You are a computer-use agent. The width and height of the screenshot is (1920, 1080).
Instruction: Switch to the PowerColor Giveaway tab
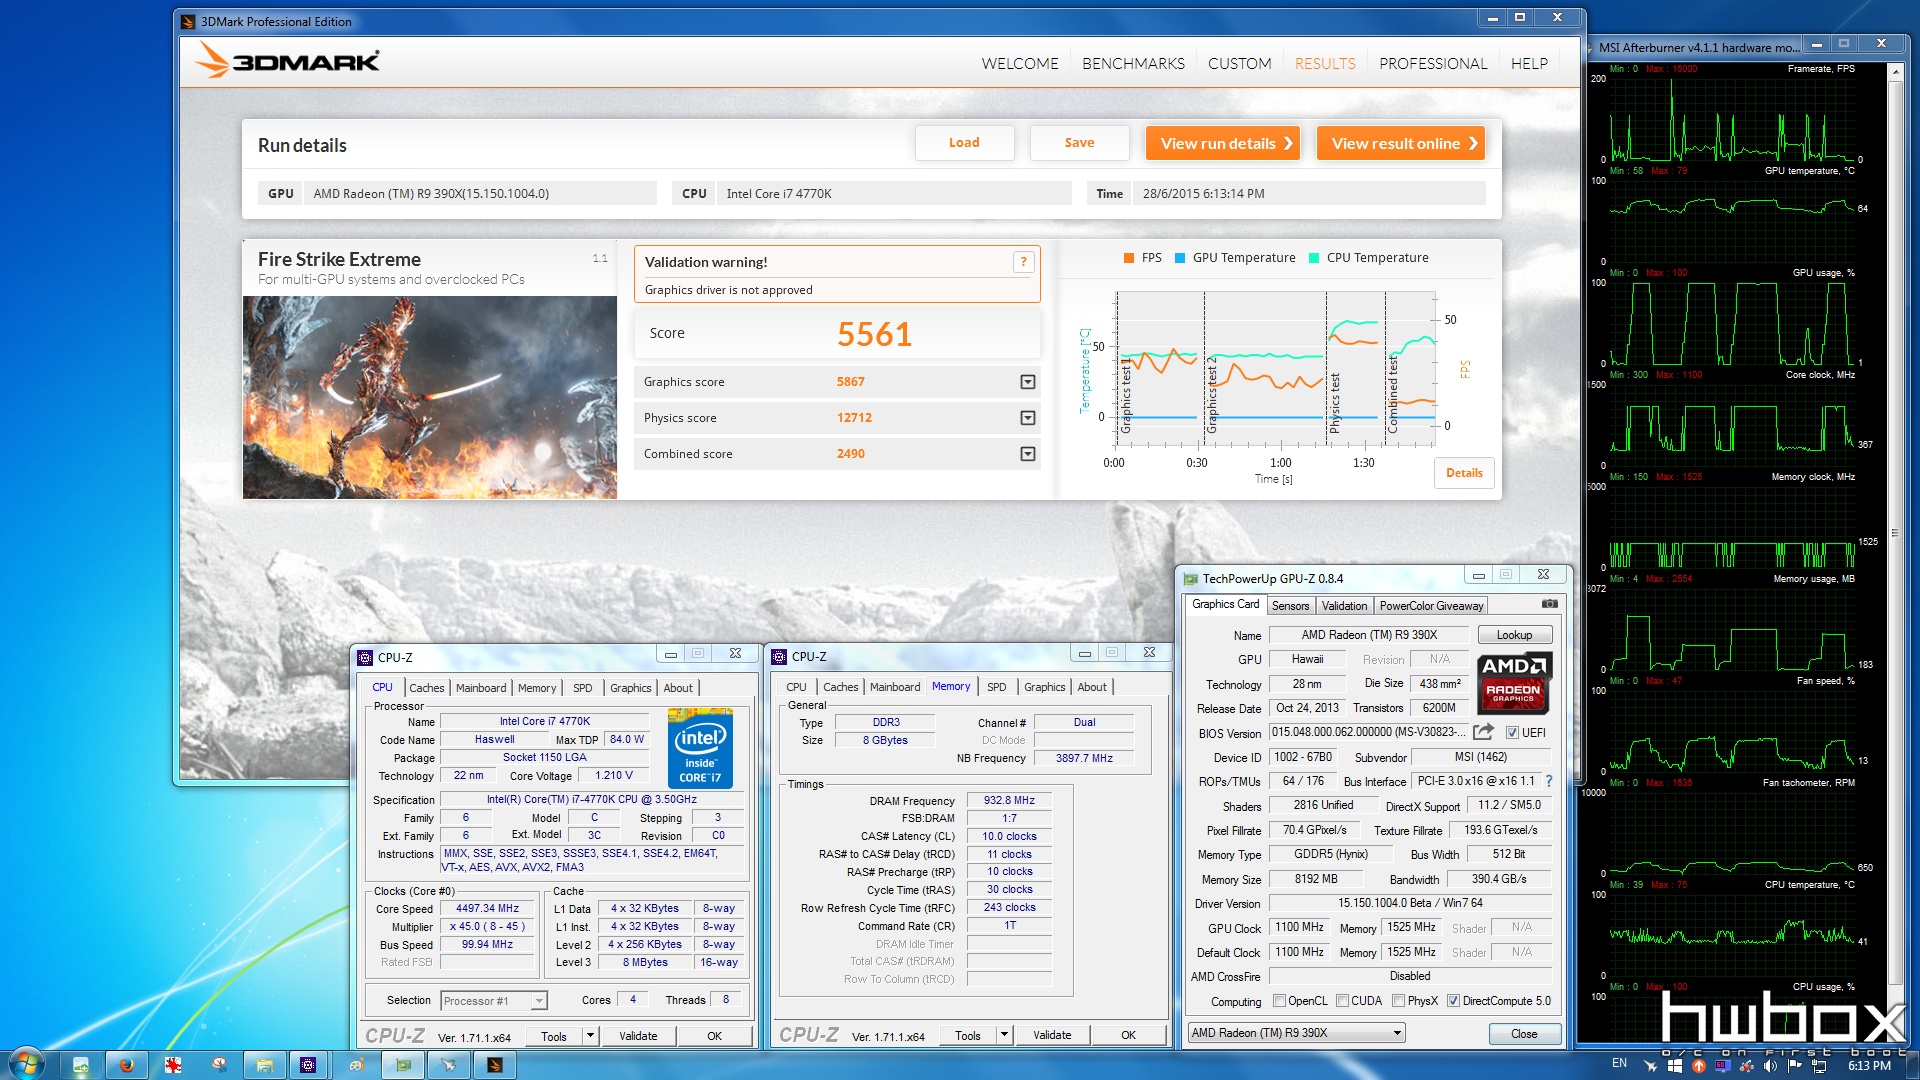1431,606
